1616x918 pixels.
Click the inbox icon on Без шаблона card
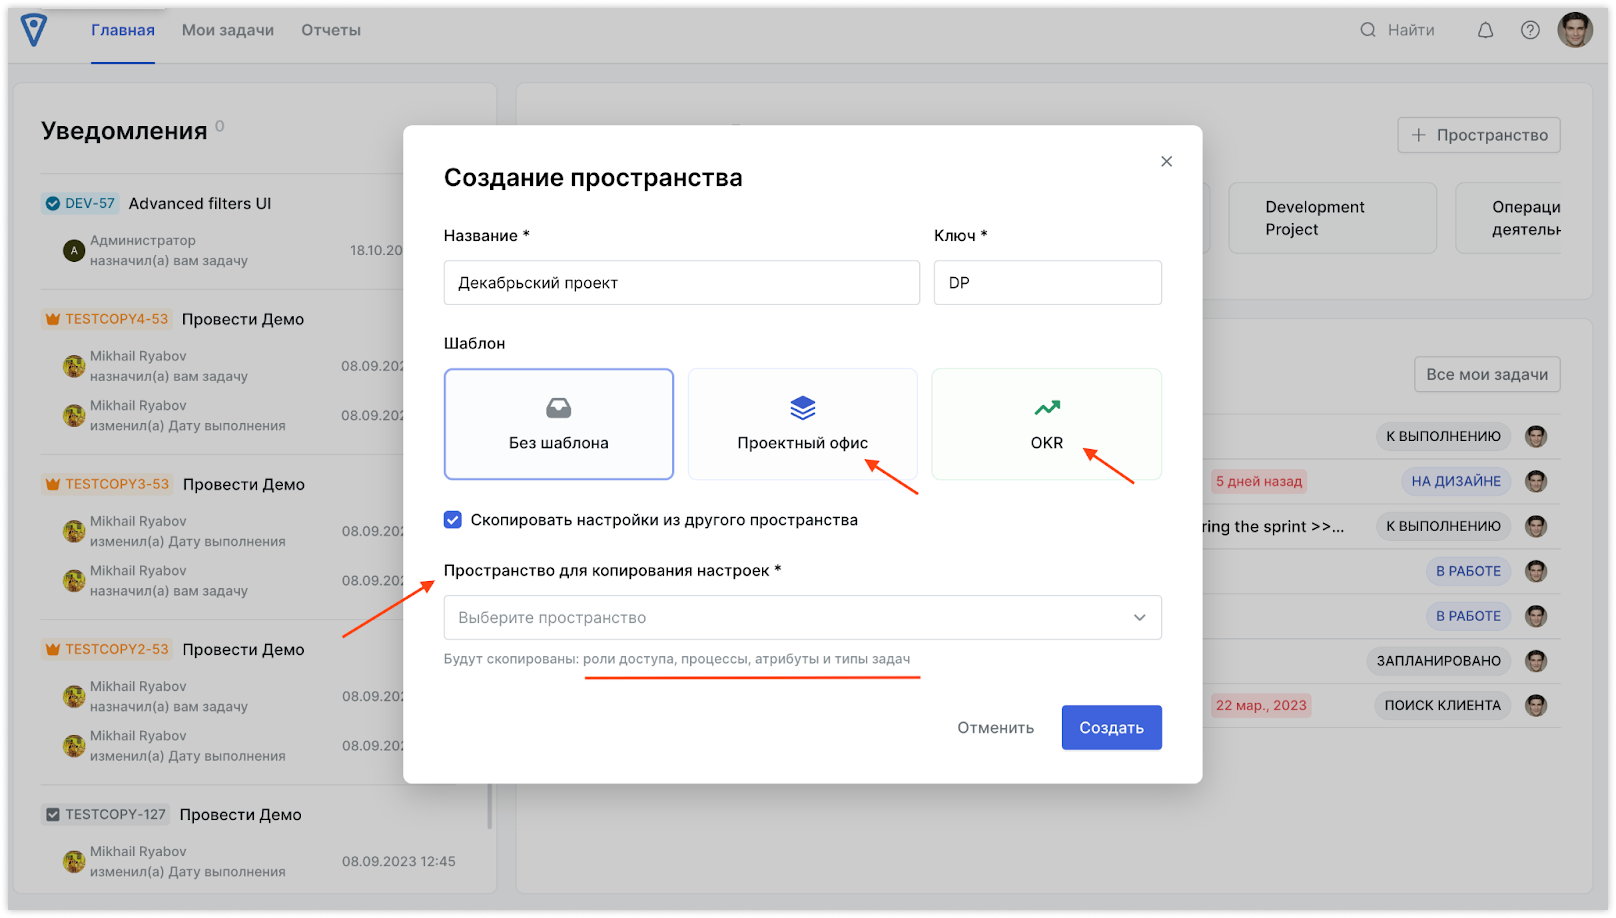click(x=558, y=407)
